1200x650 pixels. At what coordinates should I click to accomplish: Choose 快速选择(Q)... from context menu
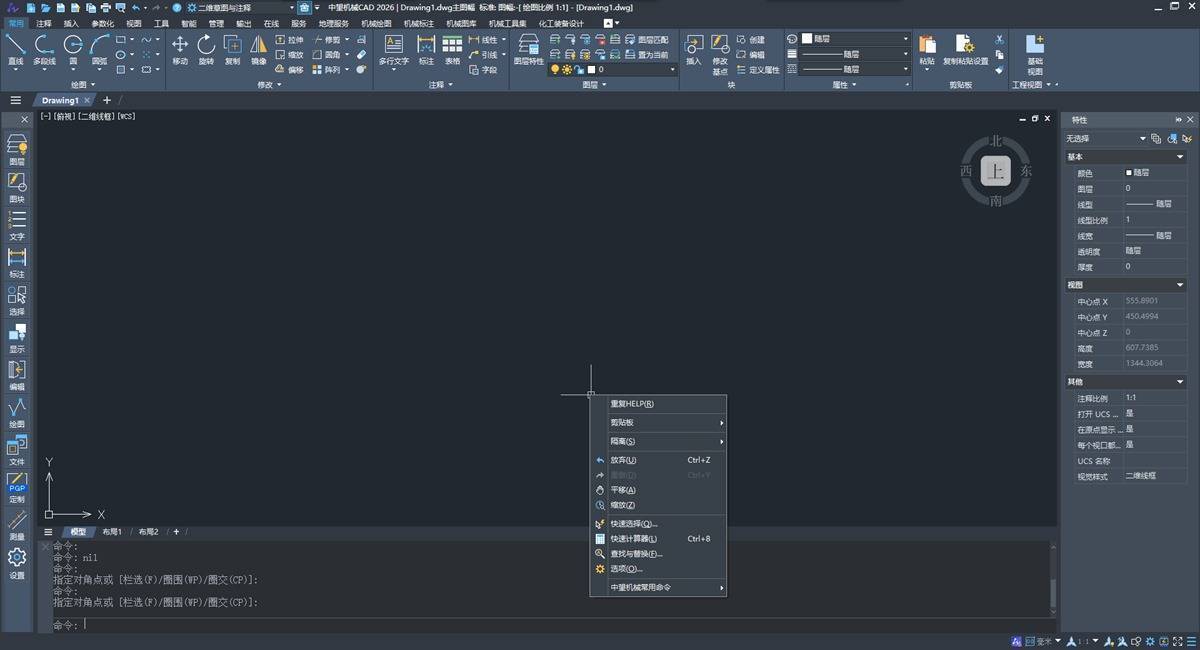(634, 524)
